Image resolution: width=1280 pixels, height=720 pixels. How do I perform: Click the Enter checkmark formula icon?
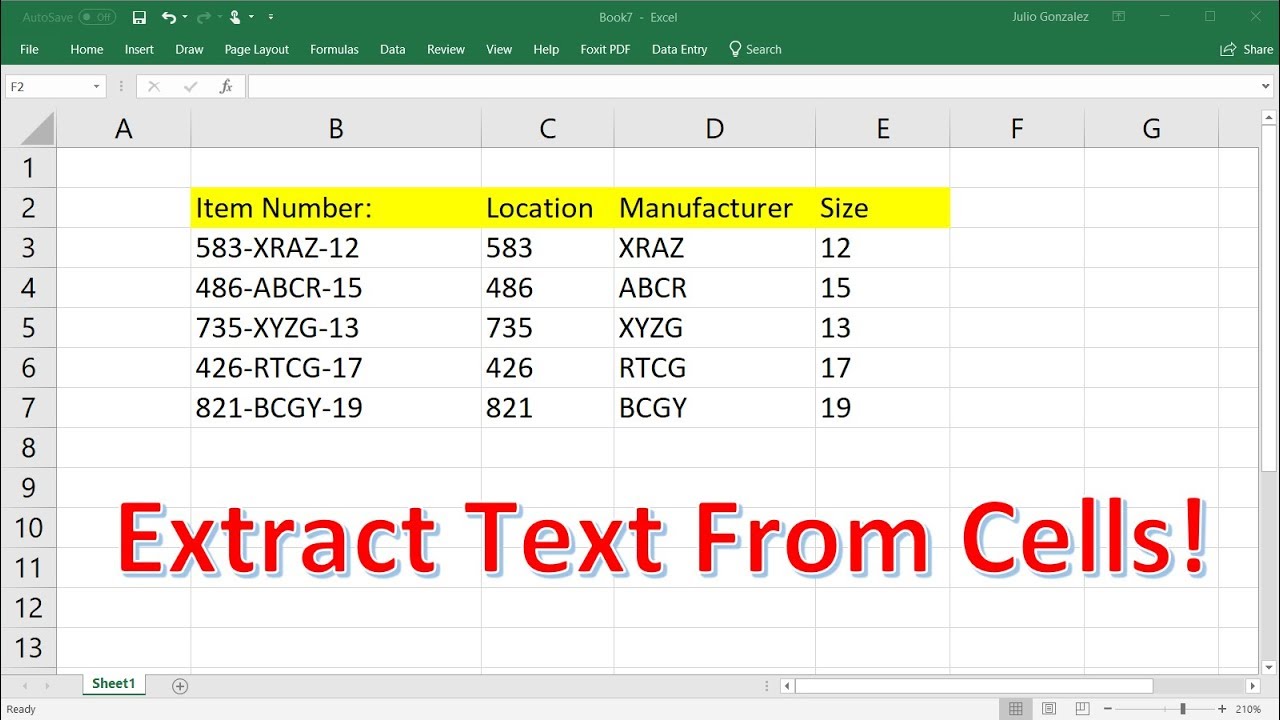coord(190,87)
